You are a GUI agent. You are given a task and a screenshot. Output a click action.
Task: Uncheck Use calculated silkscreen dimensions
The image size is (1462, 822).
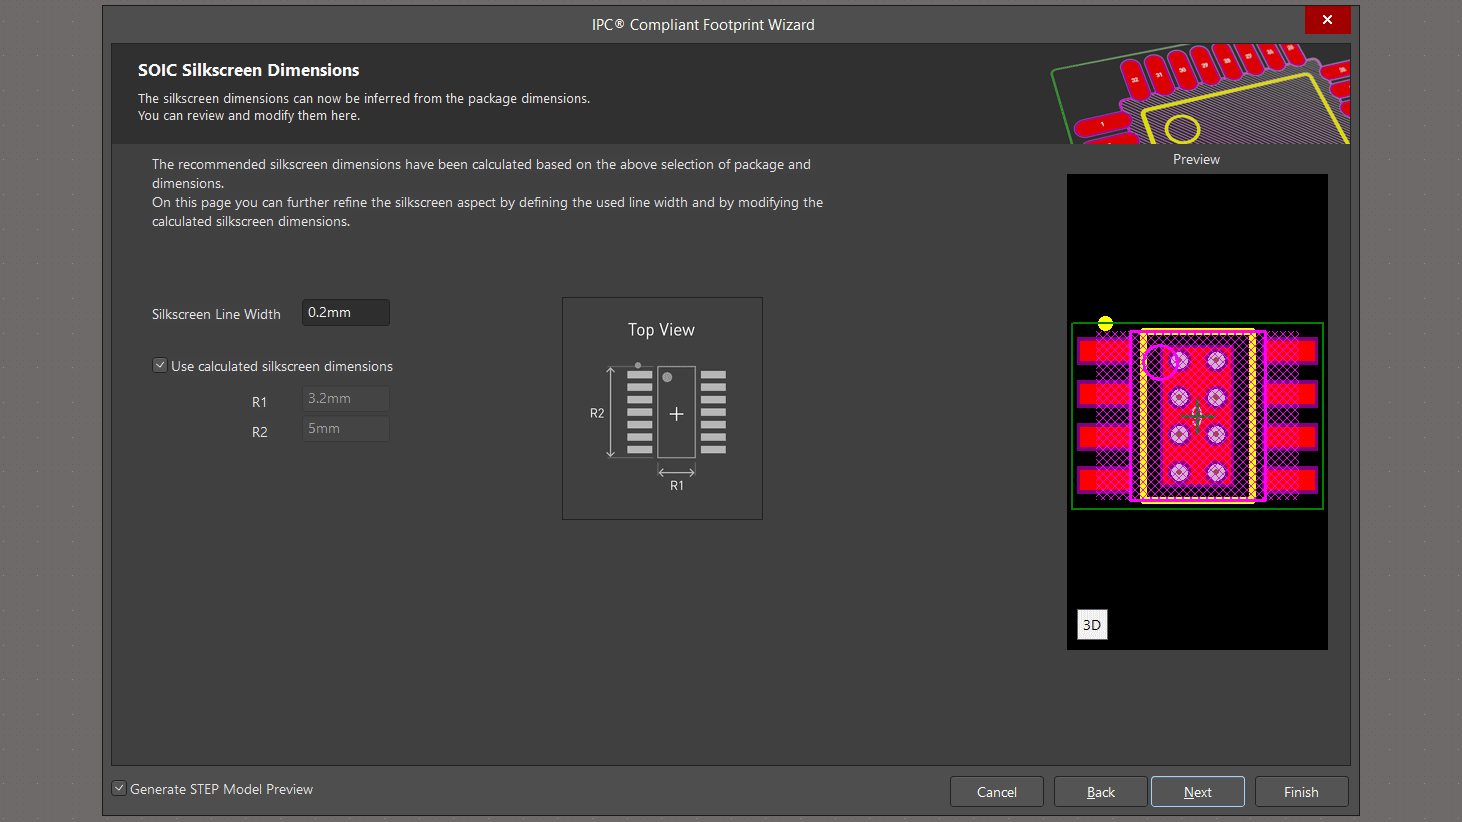(160, 366)
